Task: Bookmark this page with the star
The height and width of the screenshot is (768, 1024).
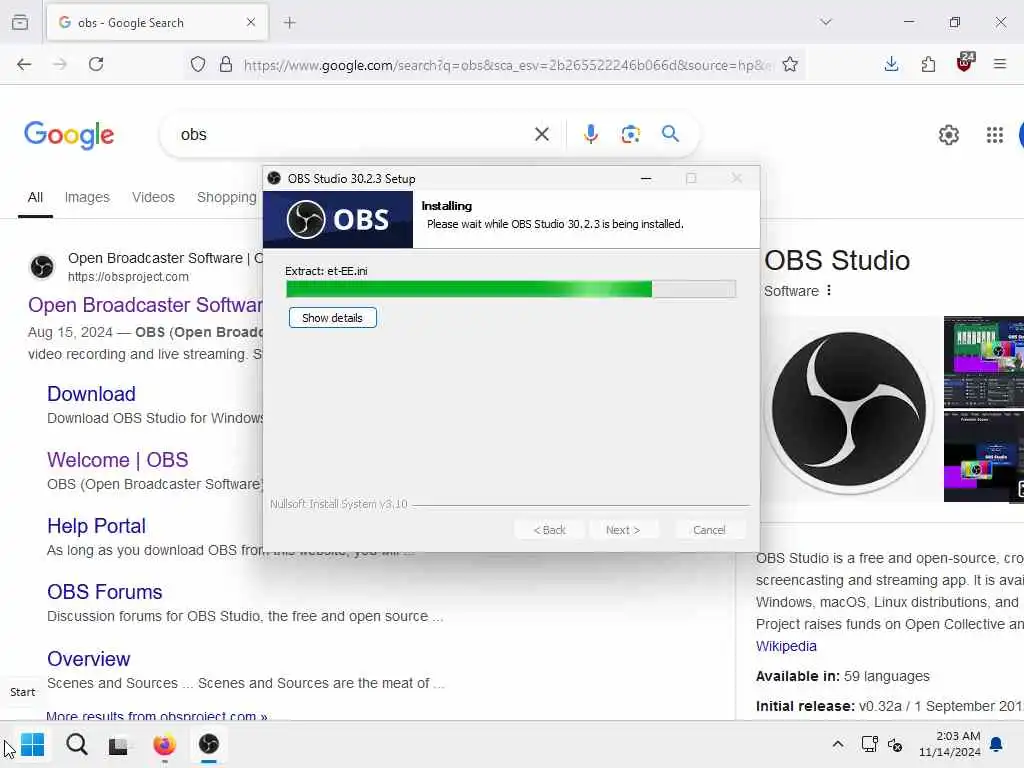Action: (x=790, y=64)
